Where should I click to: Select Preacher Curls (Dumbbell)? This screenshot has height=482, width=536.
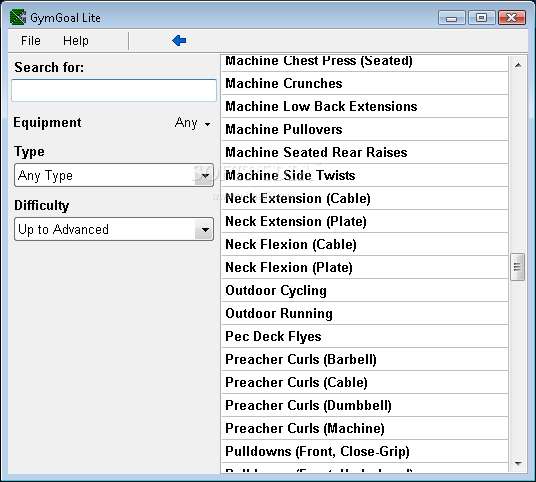[x=365, y=405]
